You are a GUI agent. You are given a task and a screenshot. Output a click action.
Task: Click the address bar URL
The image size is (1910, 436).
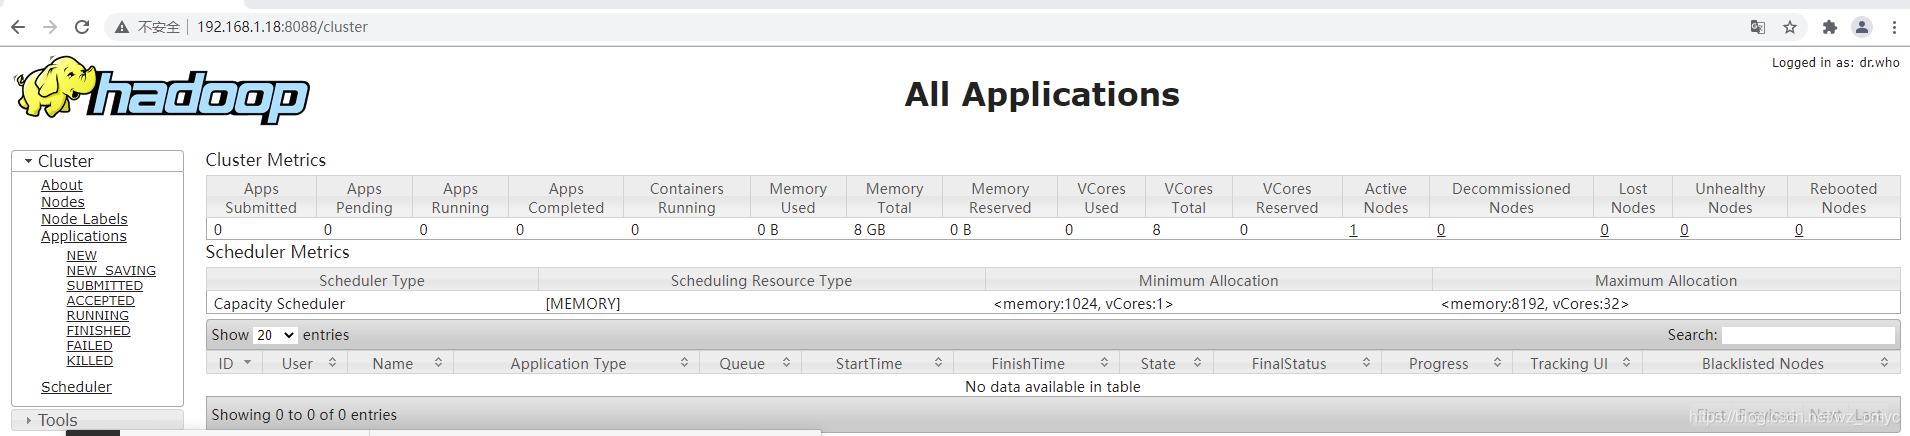(x=282, y=27)
